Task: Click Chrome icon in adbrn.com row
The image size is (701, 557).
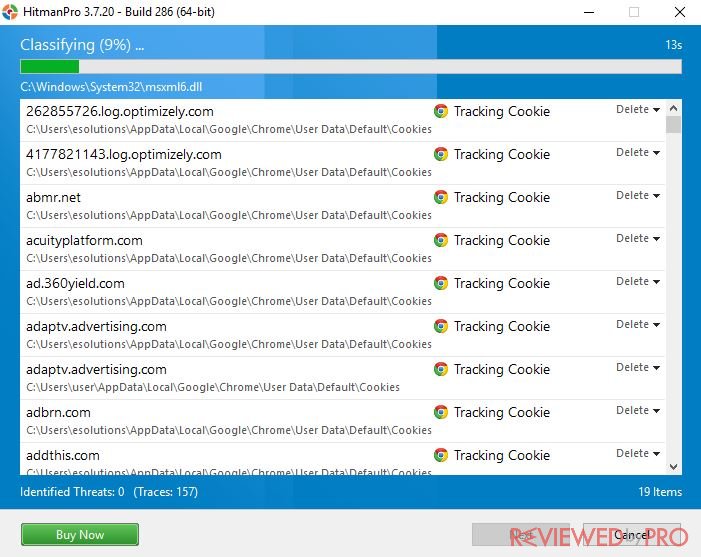Action: click(441, 412)
